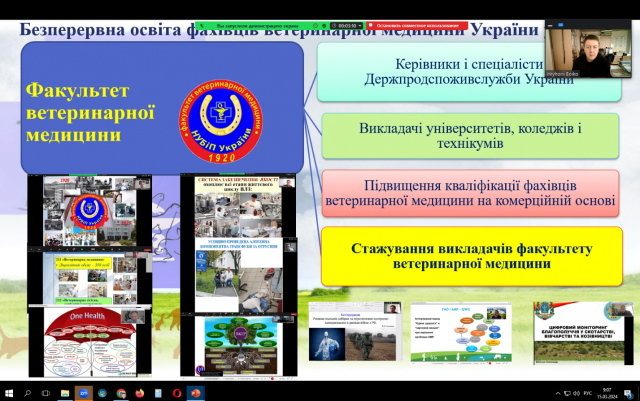Viewport: 640px width, 401px height.
Task: Click the yellow Стажування викладачів факультету box
Action: [x=470, y=256]
